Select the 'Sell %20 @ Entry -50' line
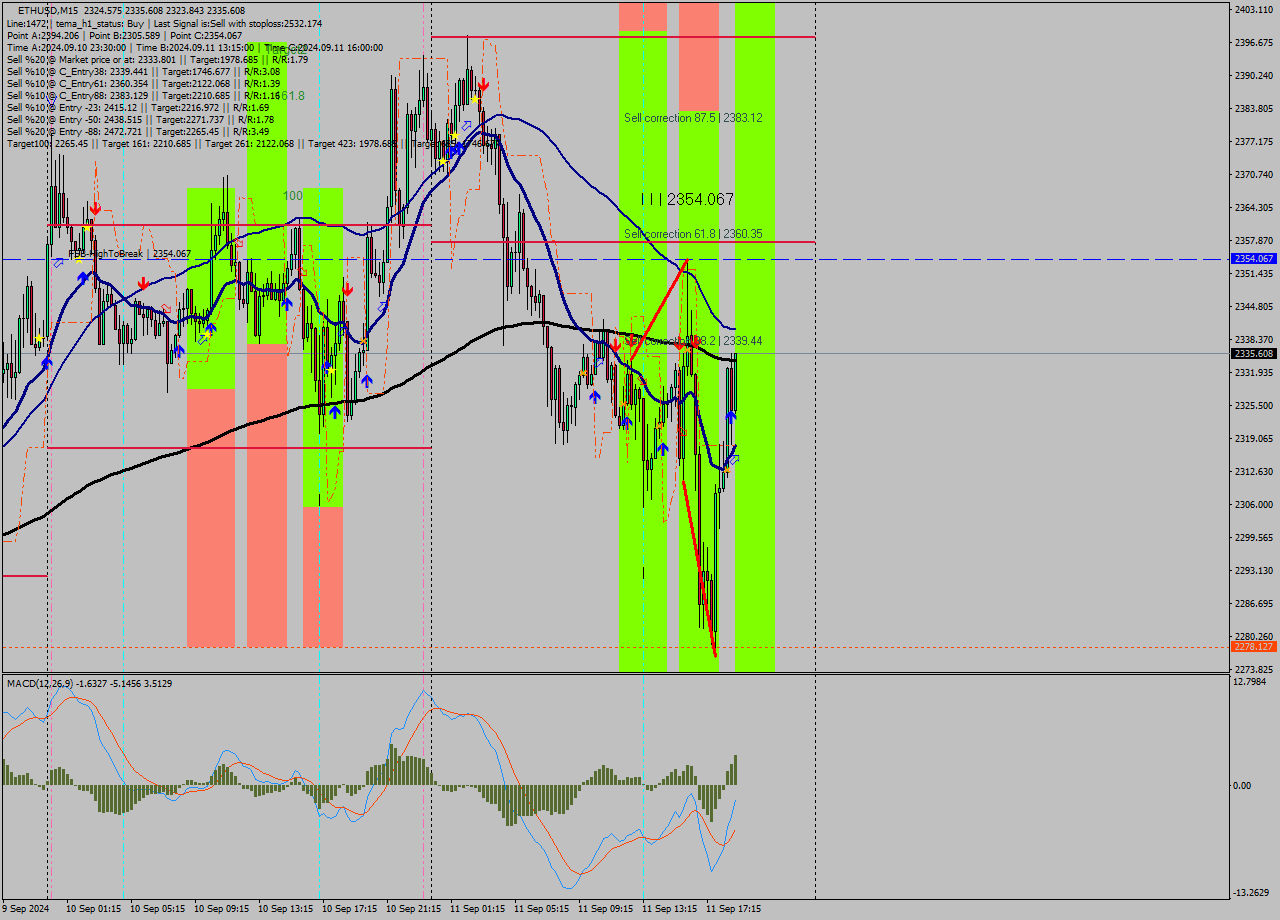 (x=140, y=119)
